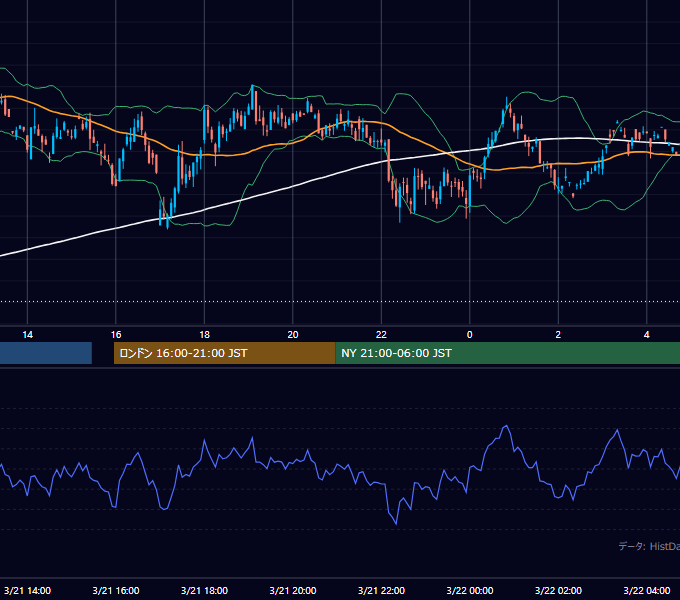The image size is (680, 600).
Task: Click the 3/22 04:00 time label
Action: pyautogui.click(x=647, y=590)
